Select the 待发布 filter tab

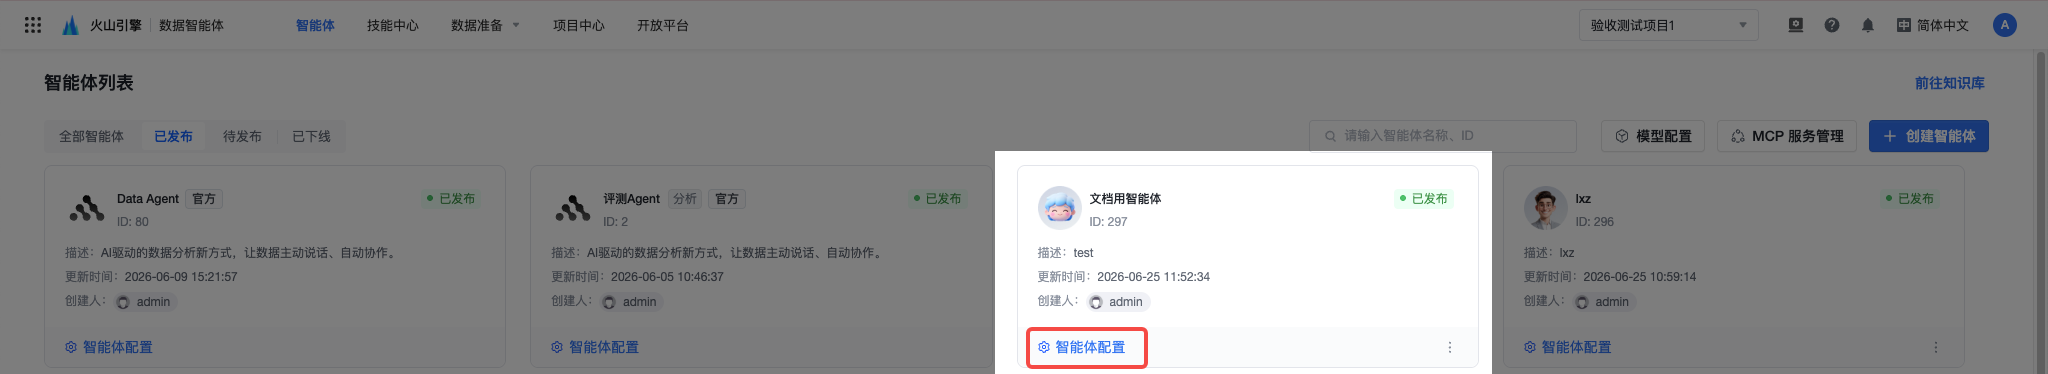pyautogui.click(x=242, y=136)
